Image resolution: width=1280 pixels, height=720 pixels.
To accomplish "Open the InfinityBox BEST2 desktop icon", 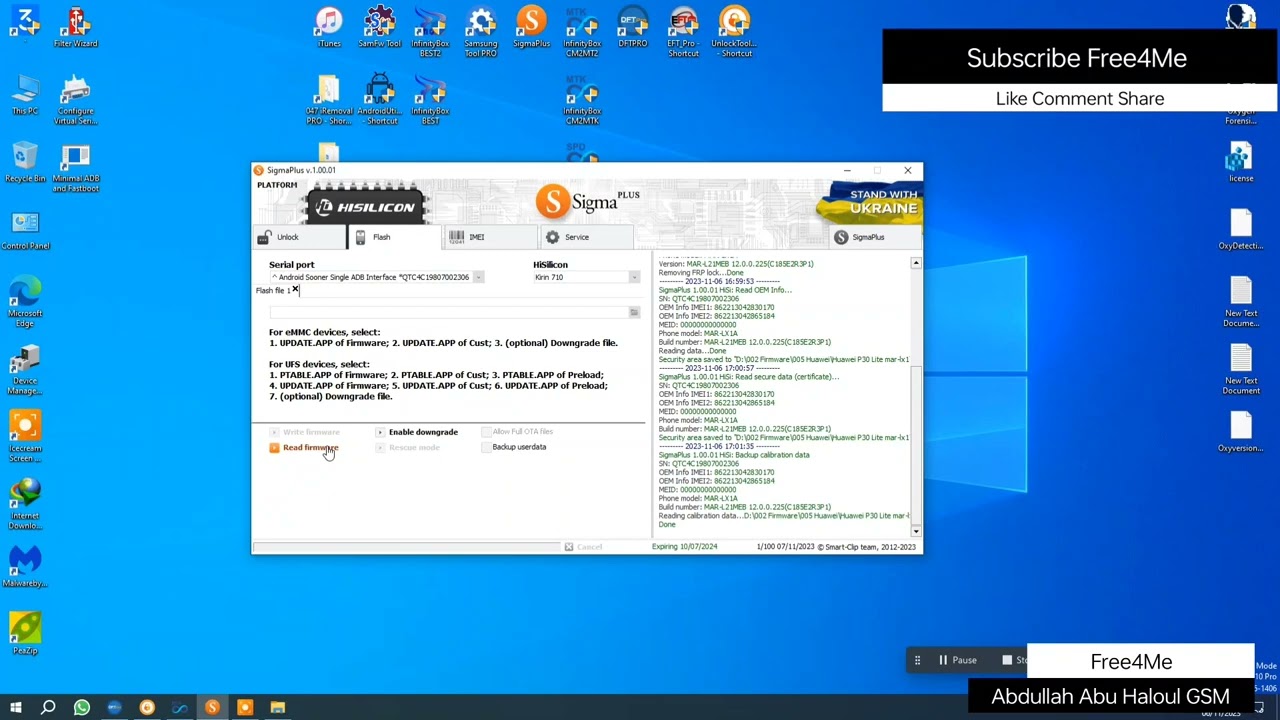I will pos(430,32).
